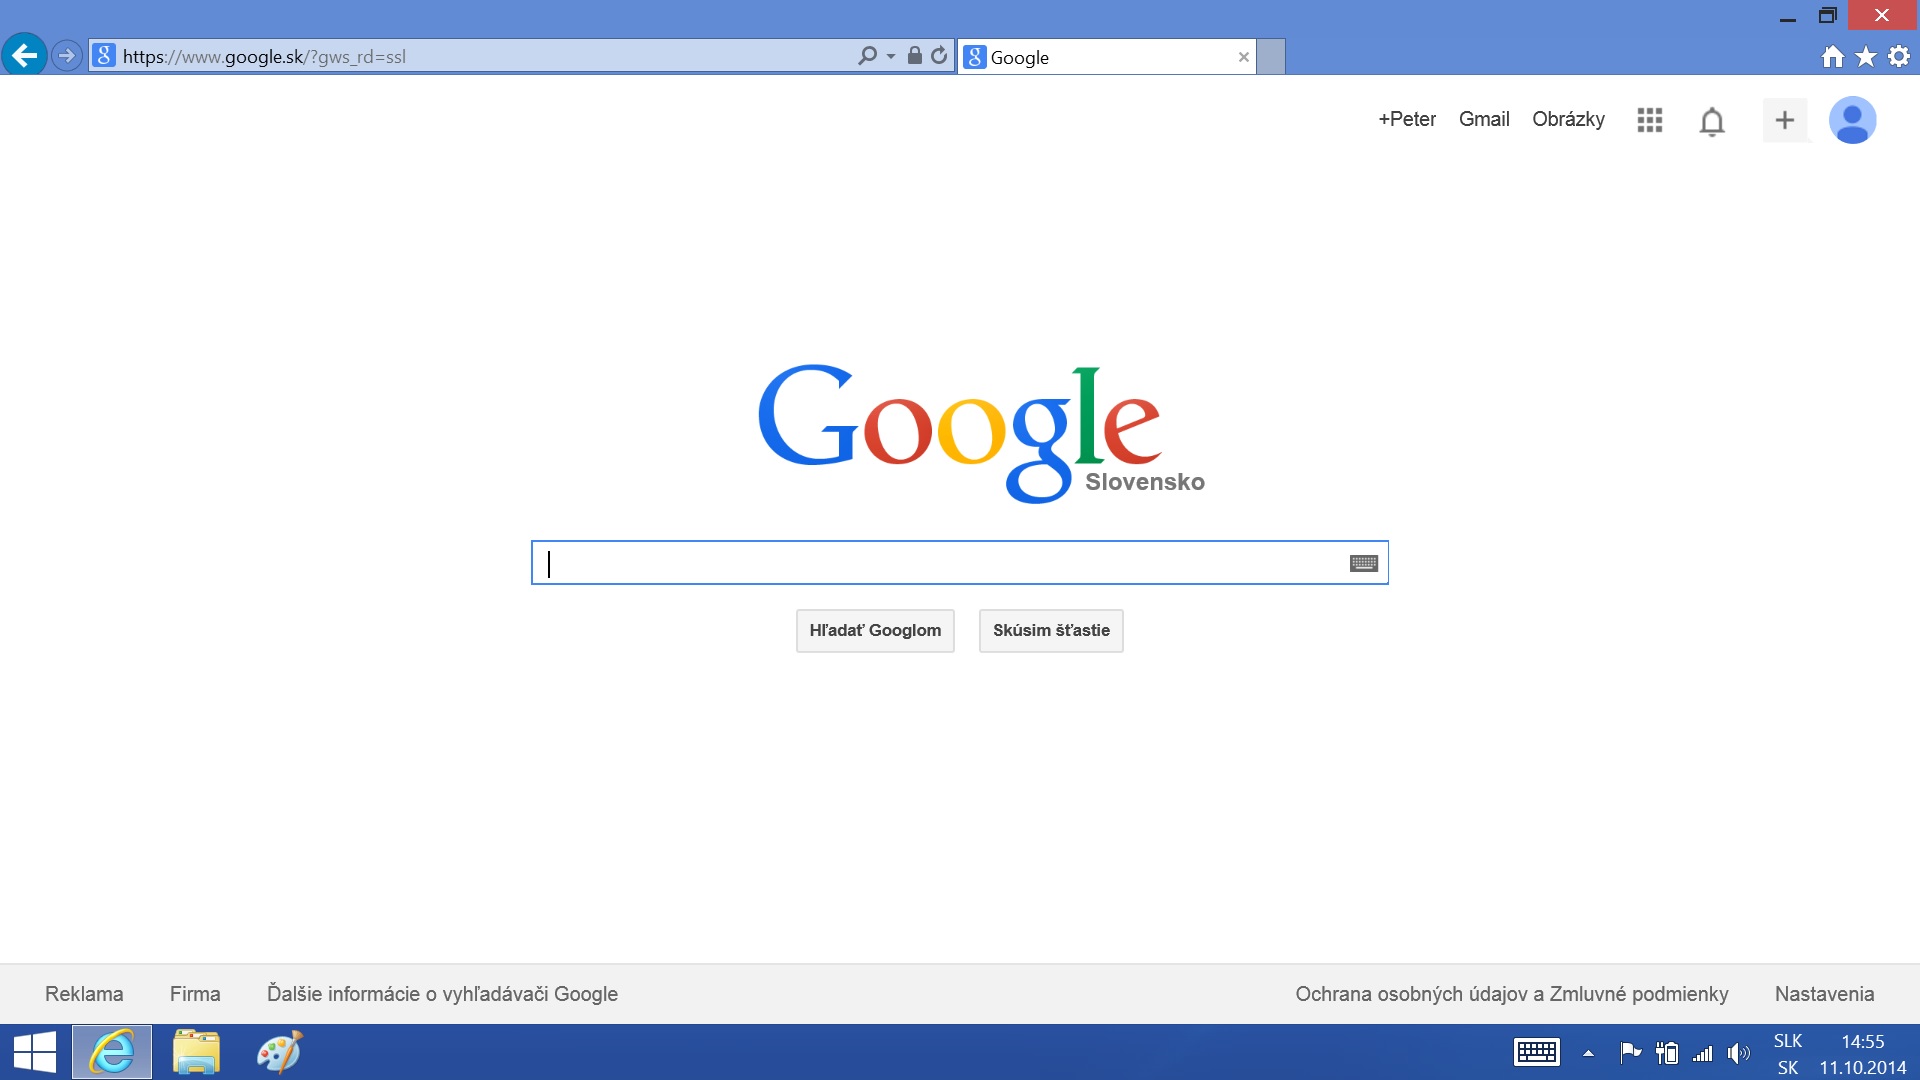This screenshot has width=1920, height=1080.
Task: Switch input language SLK SK indicator
Action: (1788, 1054)
